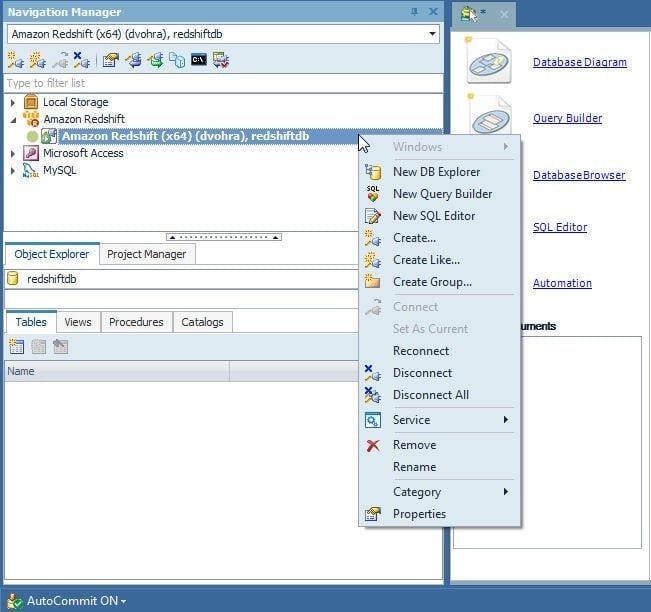Click the Database Diagram thumbnail icon
The width and height of the screenshot is (651, 612).
[x=489, y=61]
